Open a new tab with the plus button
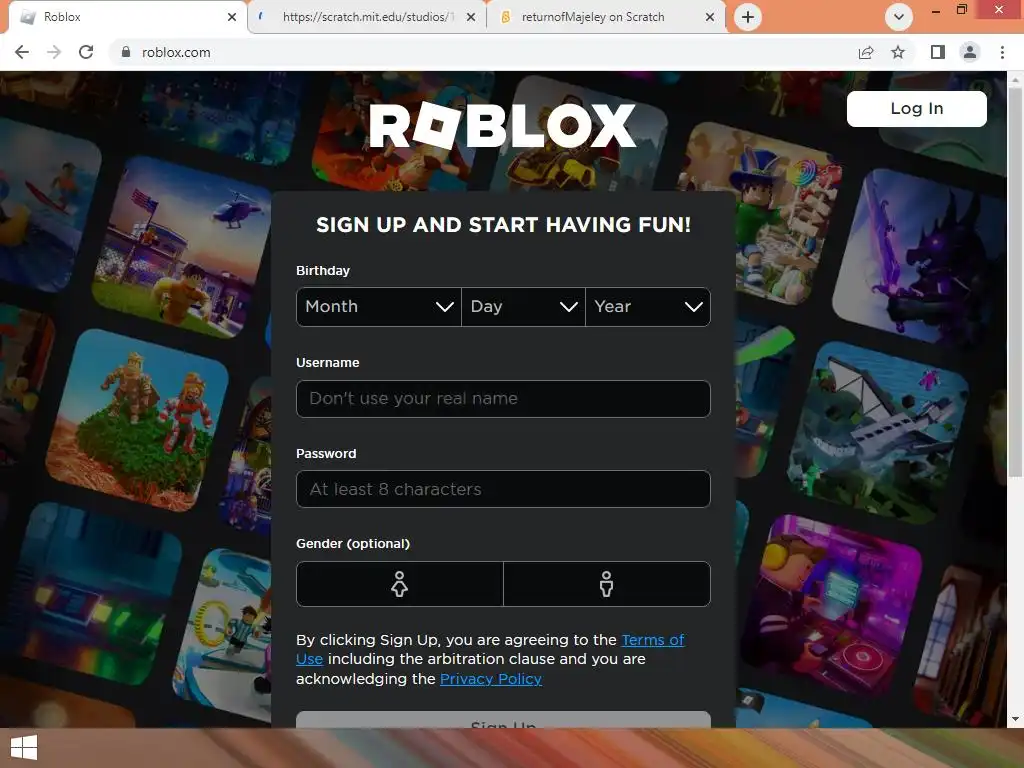1024x768 pixels. 748,17
